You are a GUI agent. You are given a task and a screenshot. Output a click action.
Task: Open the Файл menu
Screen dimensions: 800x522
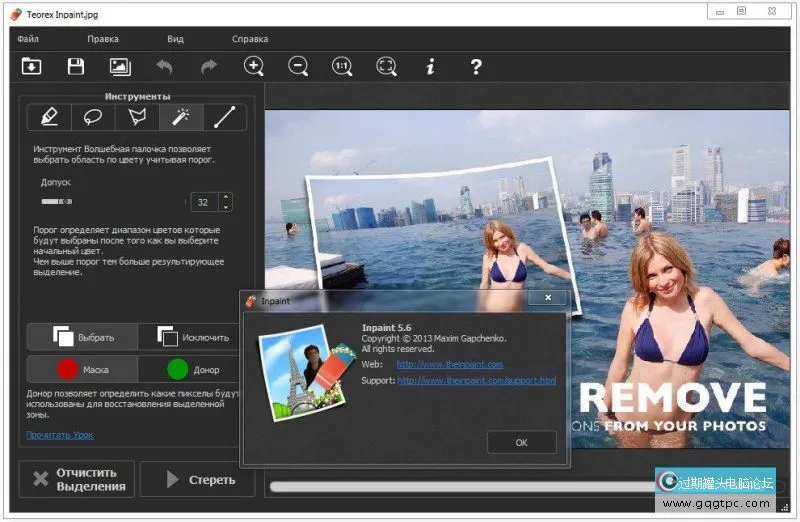click(28, 39)
